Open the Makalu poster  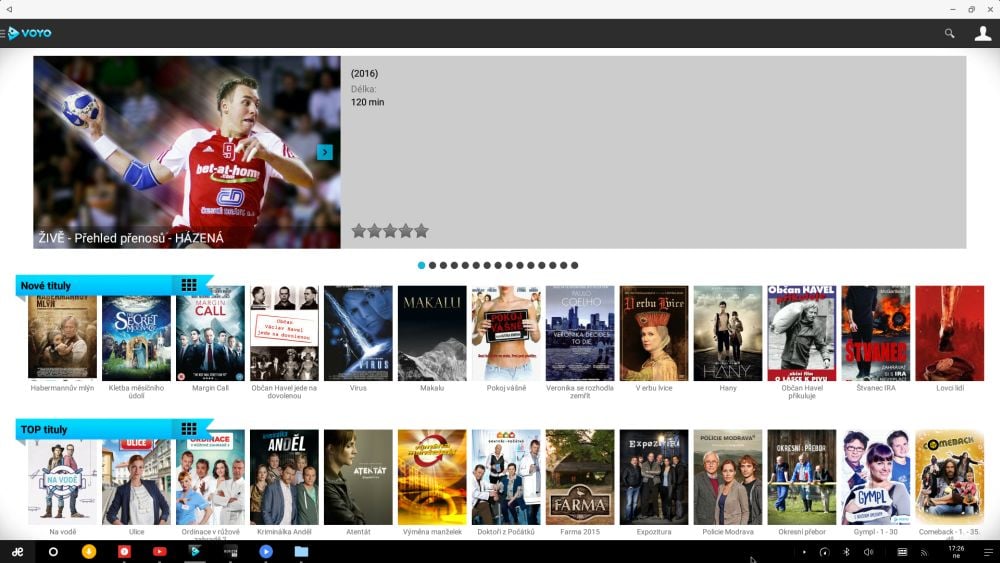[x=432, y=333]
